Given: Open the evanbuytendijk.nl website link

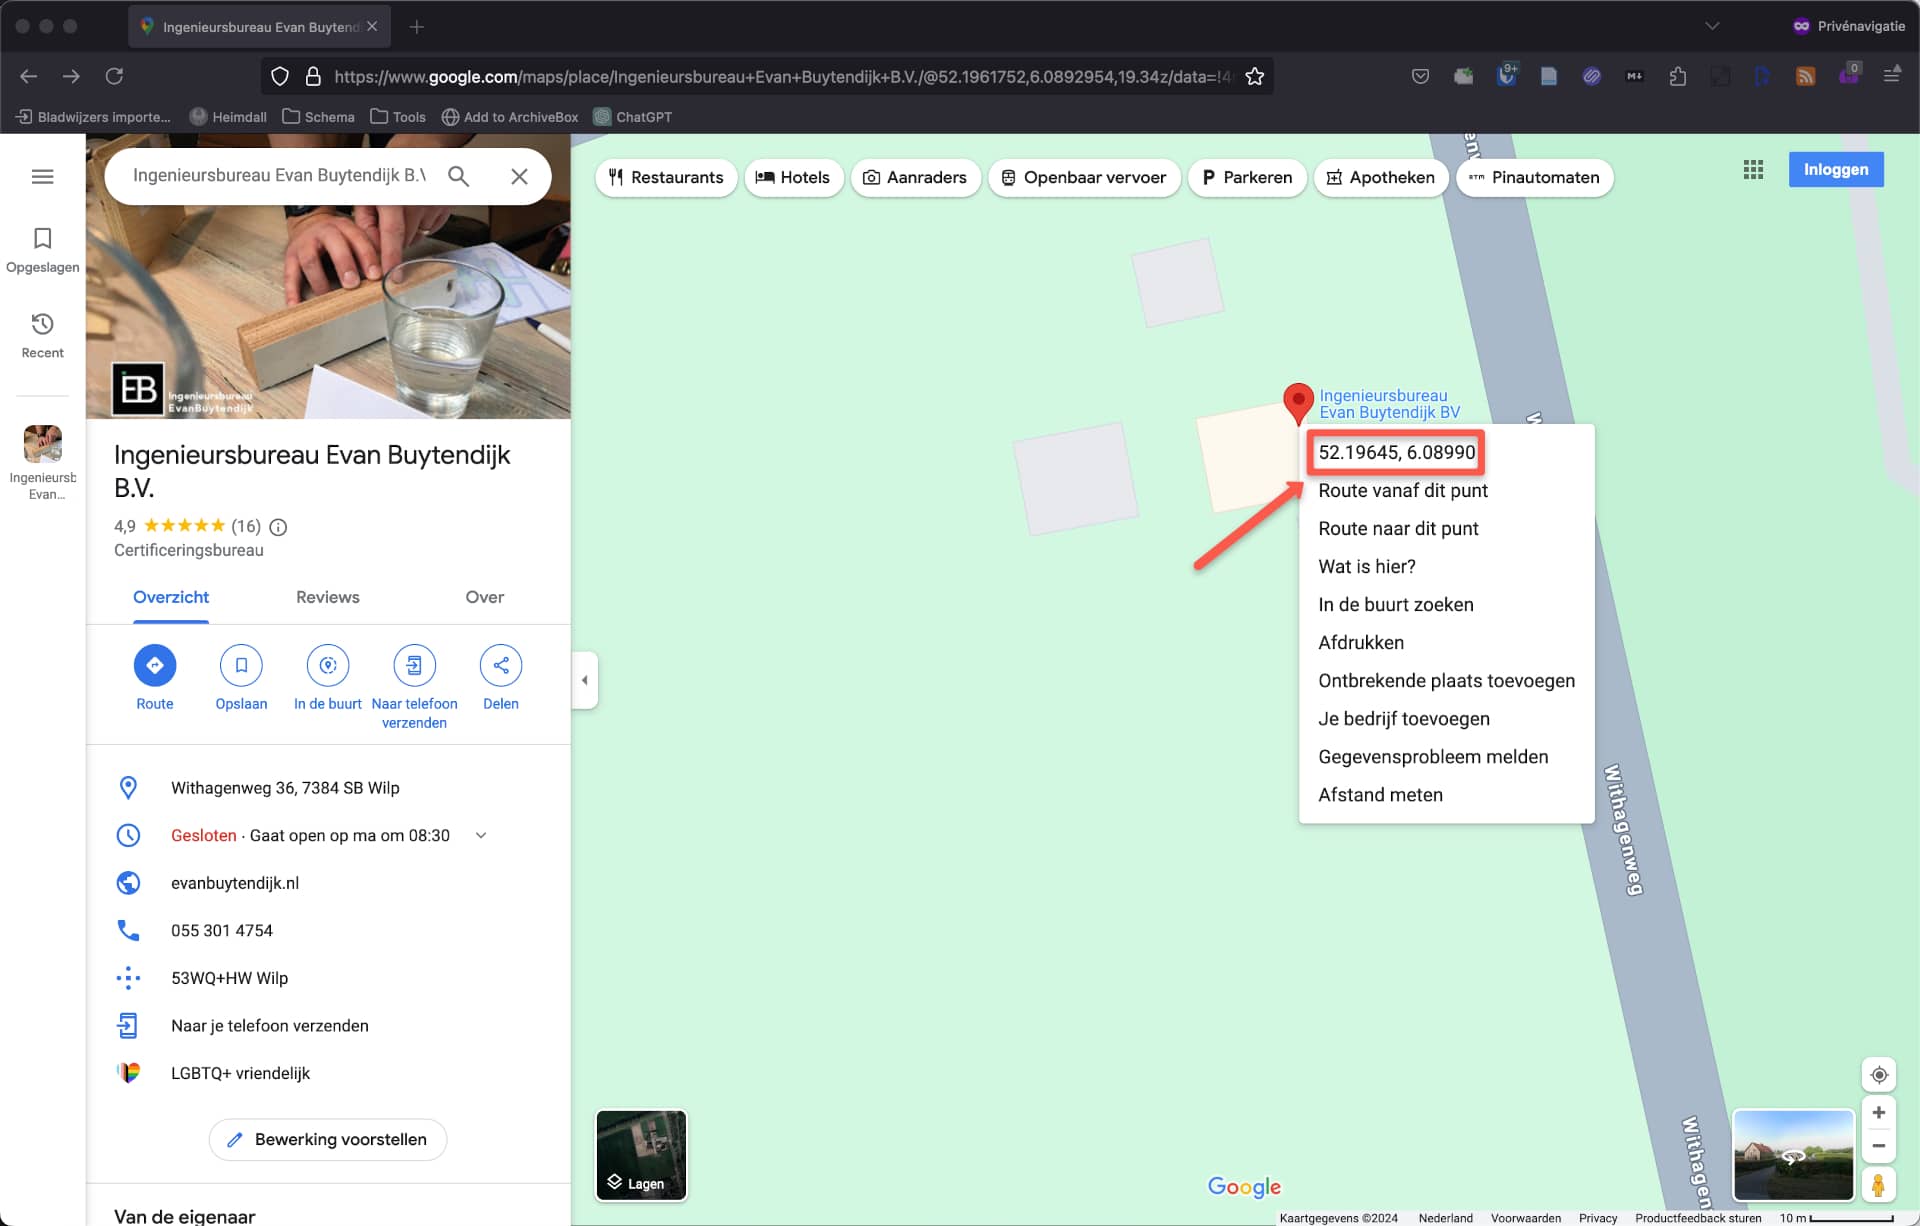Looking at the screenshot, I should 235,883.
